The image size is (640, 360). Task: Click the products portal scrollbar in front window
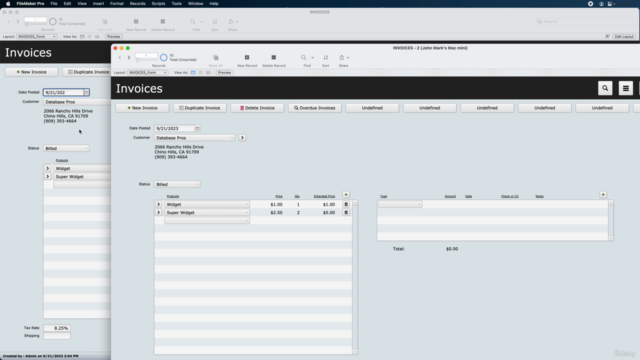(x=355, y=277)
